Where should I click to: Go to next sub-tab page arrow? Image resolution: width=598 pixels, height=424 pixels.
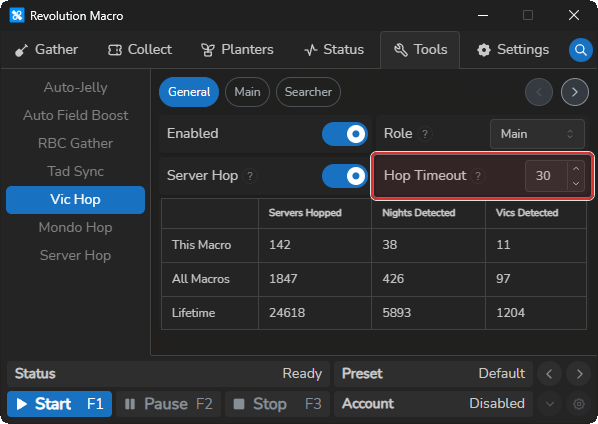pyautogui.click(x=575, y=92)
